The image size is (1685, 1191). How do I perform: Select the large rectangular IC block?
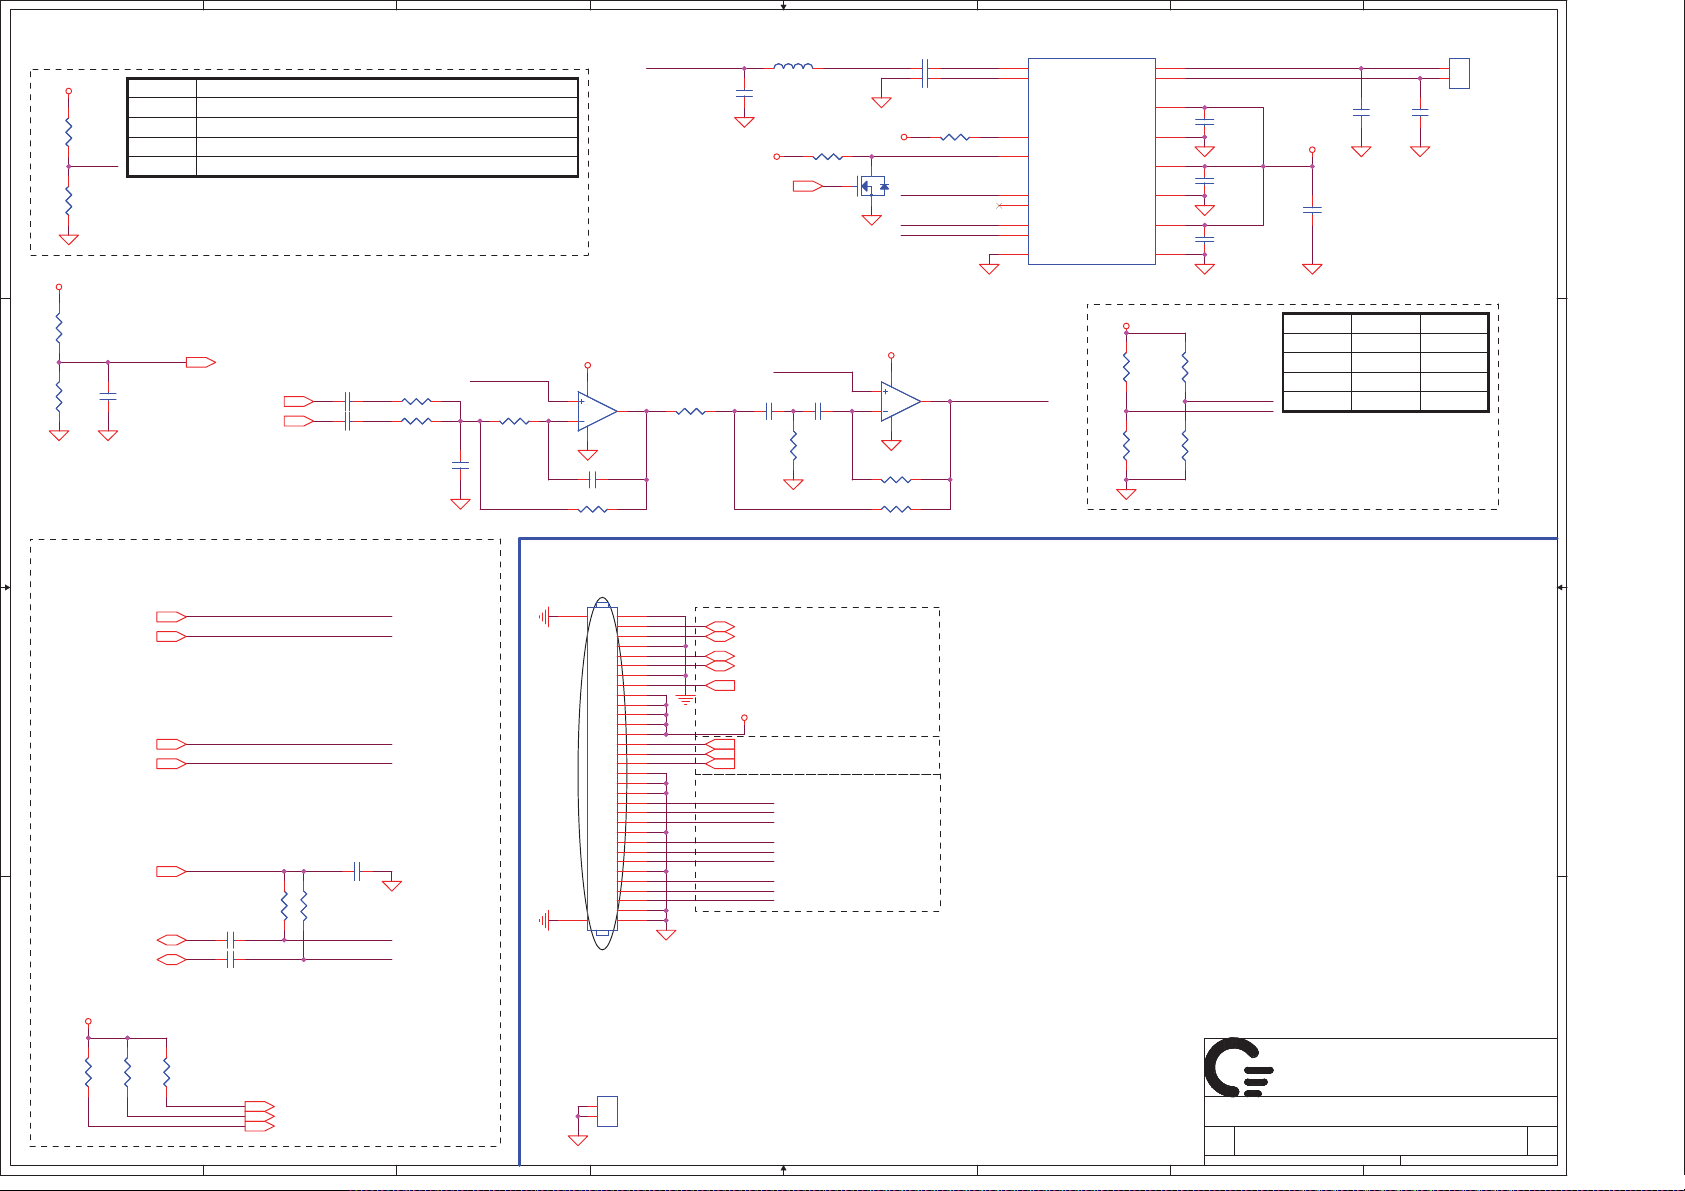pyautogui.click(x=1091, y=161)
